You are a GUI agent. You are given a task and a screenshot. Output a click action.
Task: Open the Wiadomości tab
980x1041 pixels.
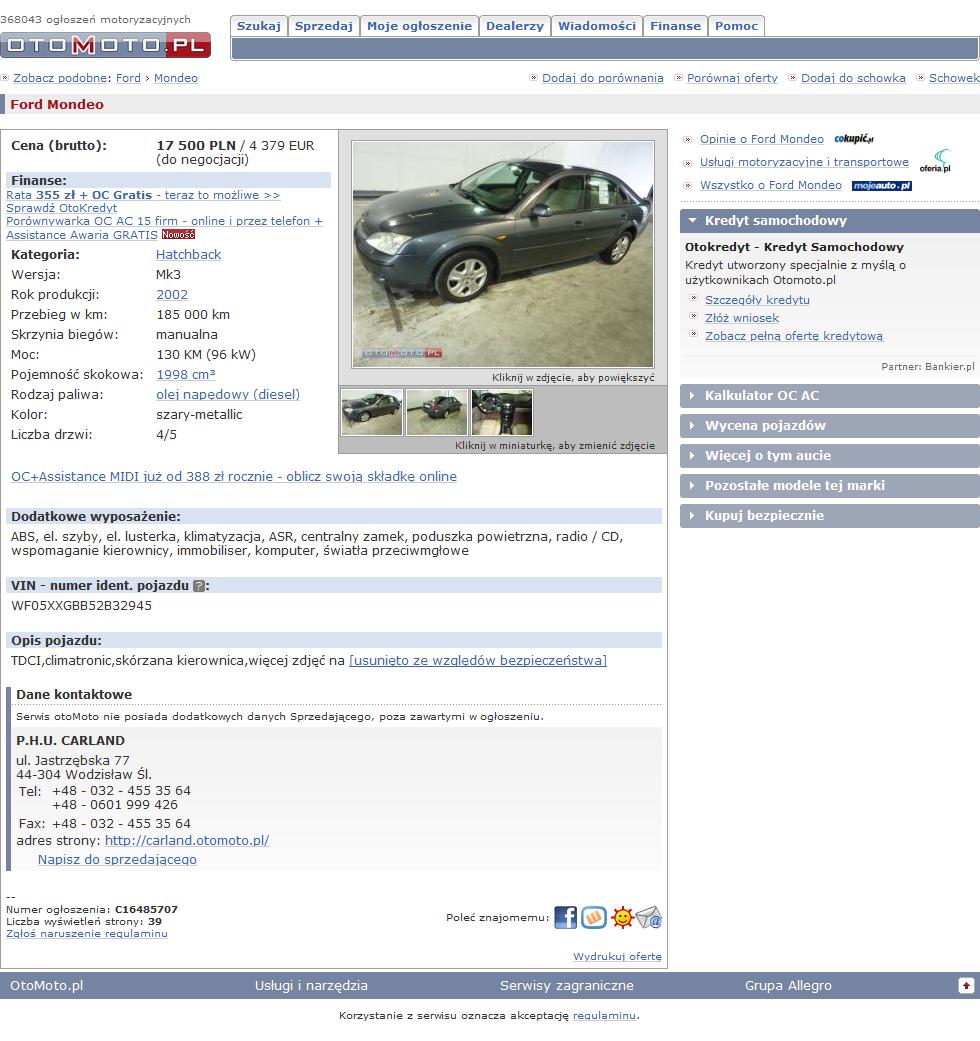click(x=597, y=26)
